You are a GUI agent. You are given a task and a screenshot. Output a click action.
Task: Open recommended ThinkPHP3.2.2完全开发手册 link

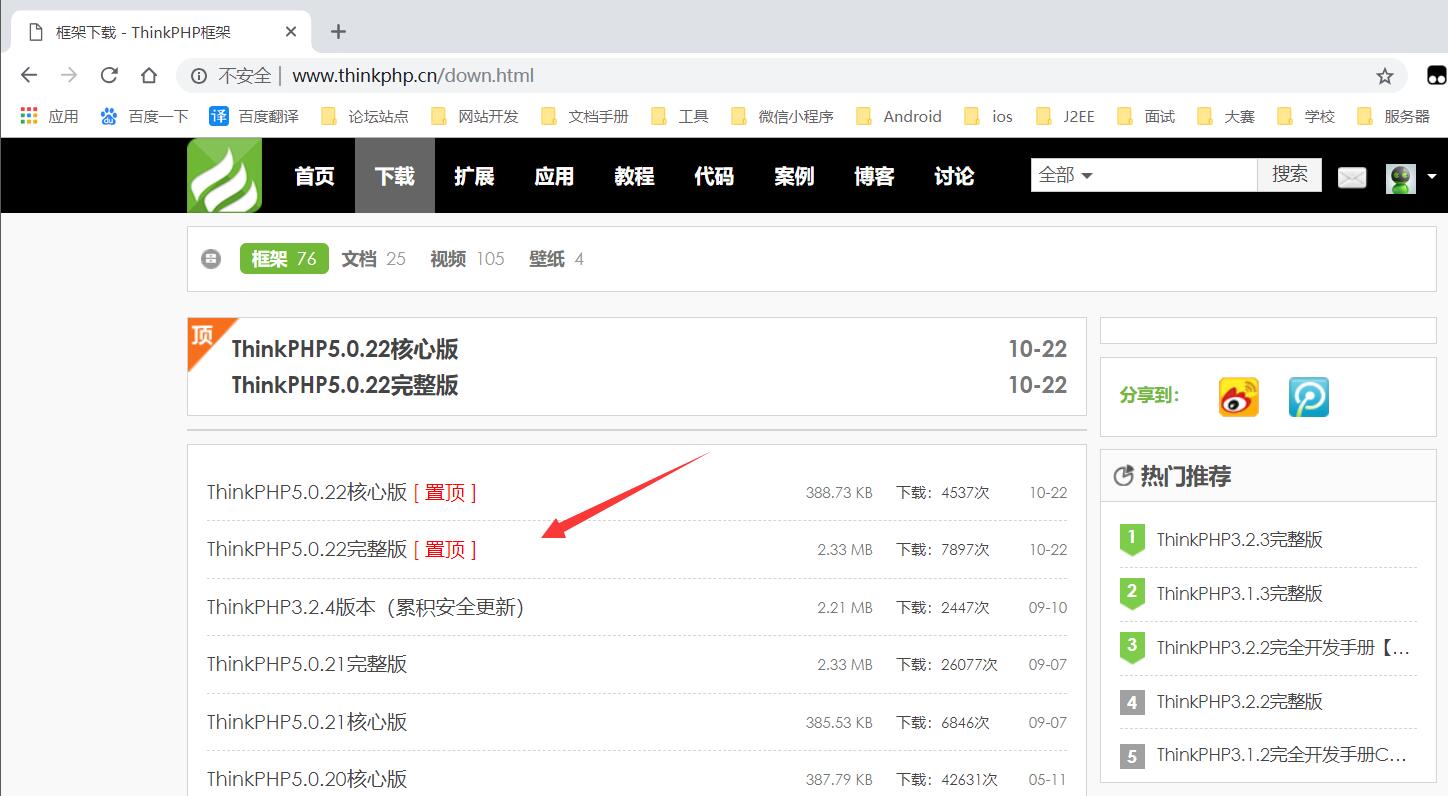(x=1284, y=647)
